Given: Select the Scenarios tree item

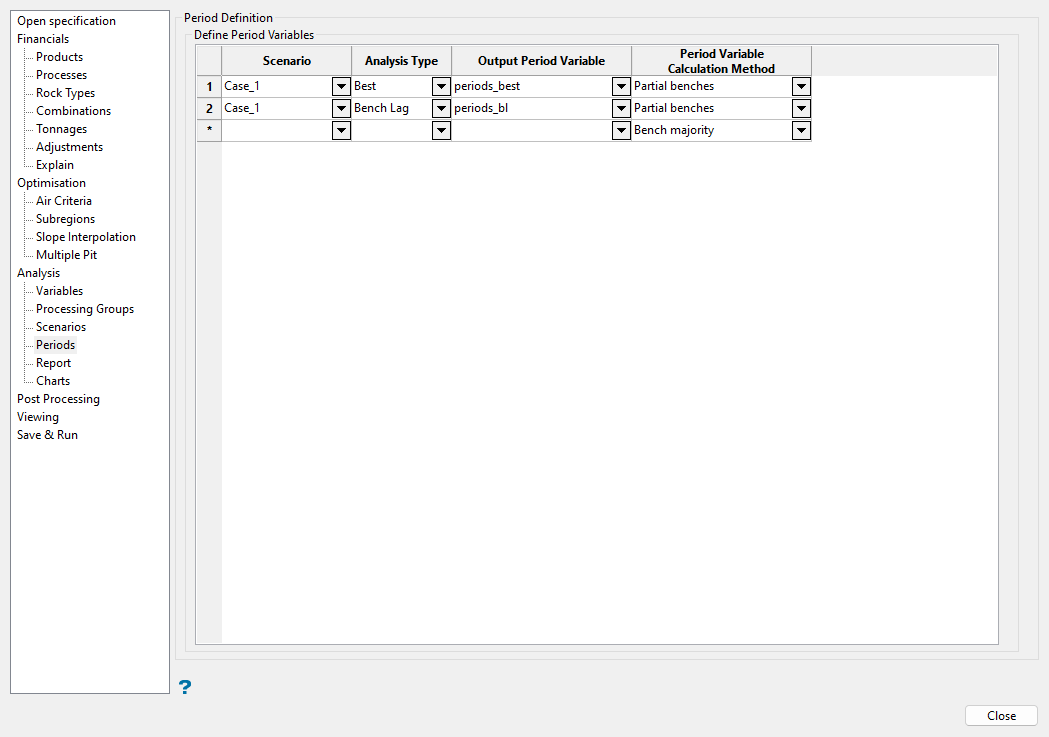Looking at the screenshot, I should point(61,327).
